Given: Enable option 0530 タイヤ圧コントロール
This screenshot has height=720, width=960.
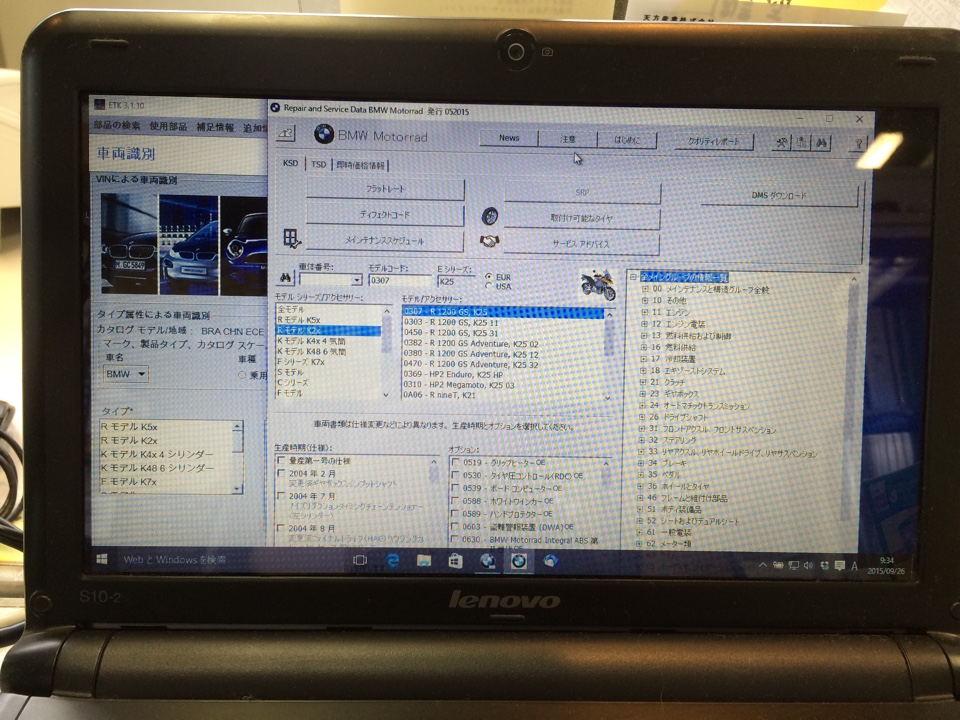Looking at the screenshot, I should (455, 475).
